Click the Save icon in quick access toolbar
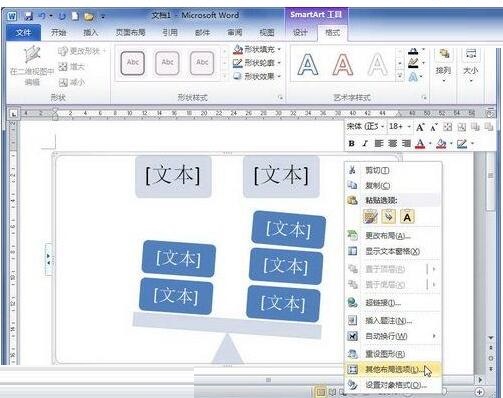 tap(29, 16)
